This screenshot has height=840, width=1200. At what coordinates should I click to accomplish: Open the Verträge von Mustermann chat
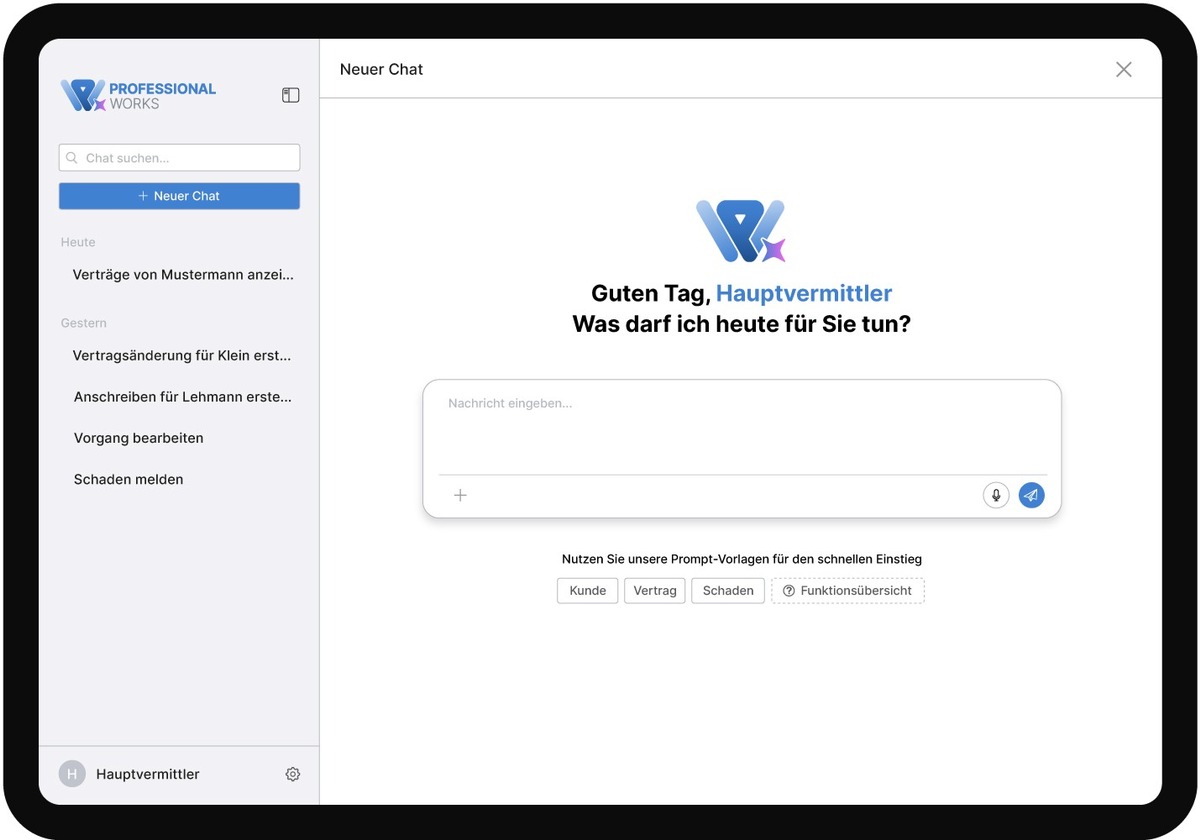pos(183,274)
